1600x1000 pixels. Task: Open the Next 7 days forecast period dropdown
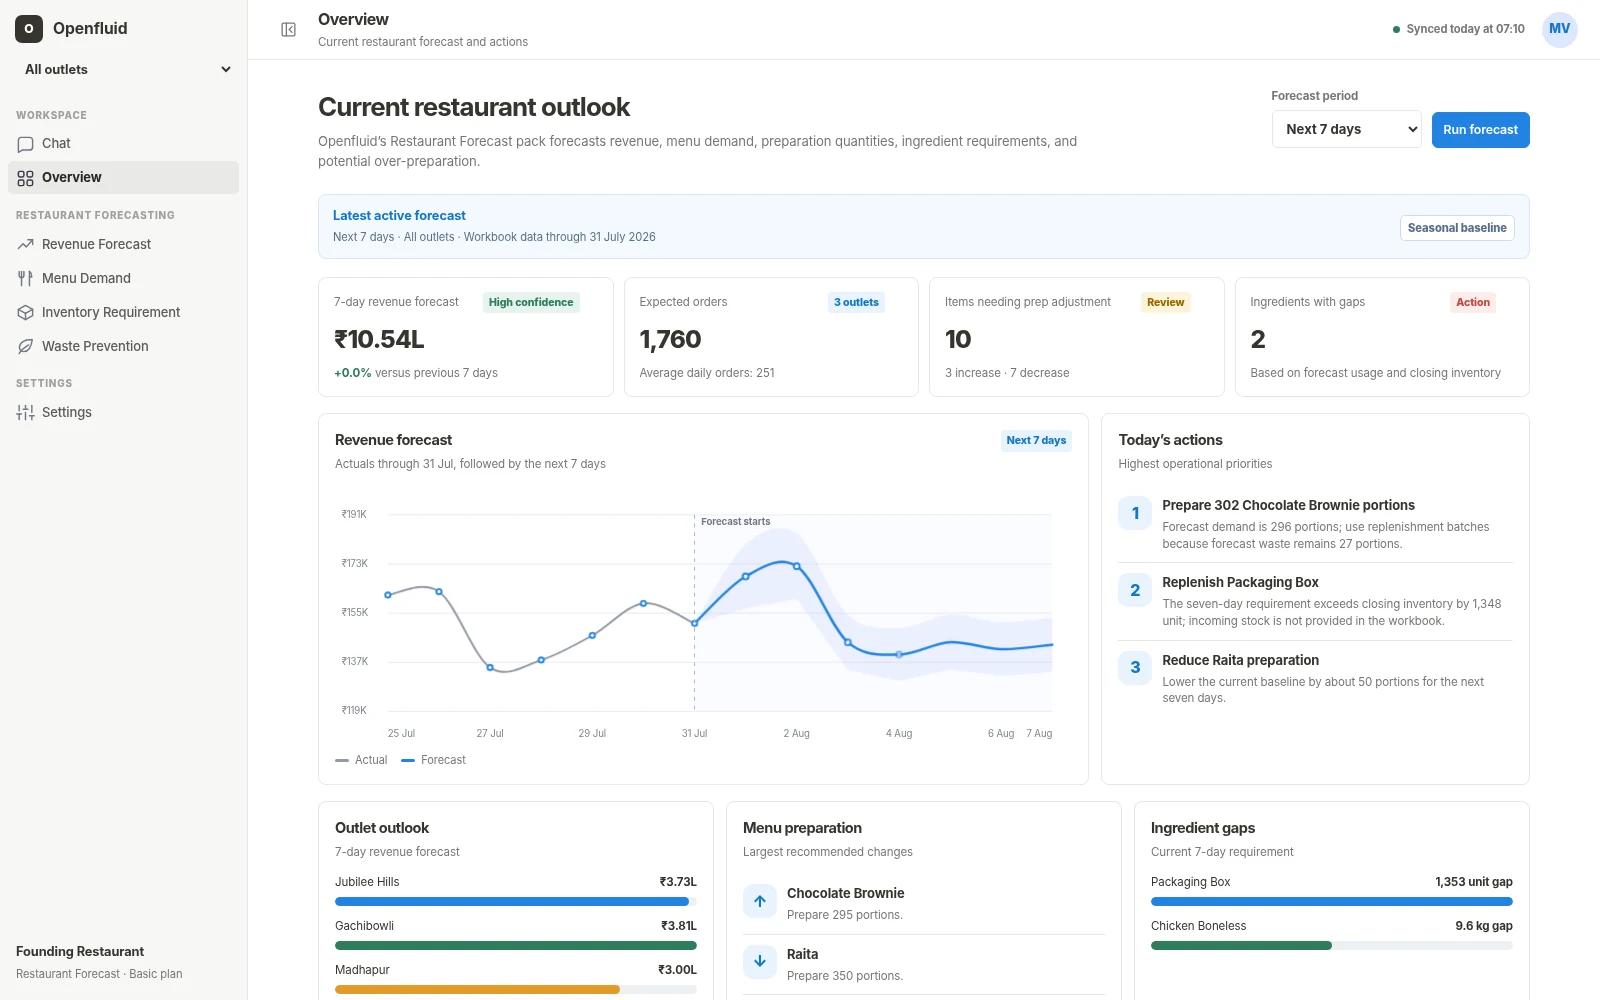[x=1347, y=129]
